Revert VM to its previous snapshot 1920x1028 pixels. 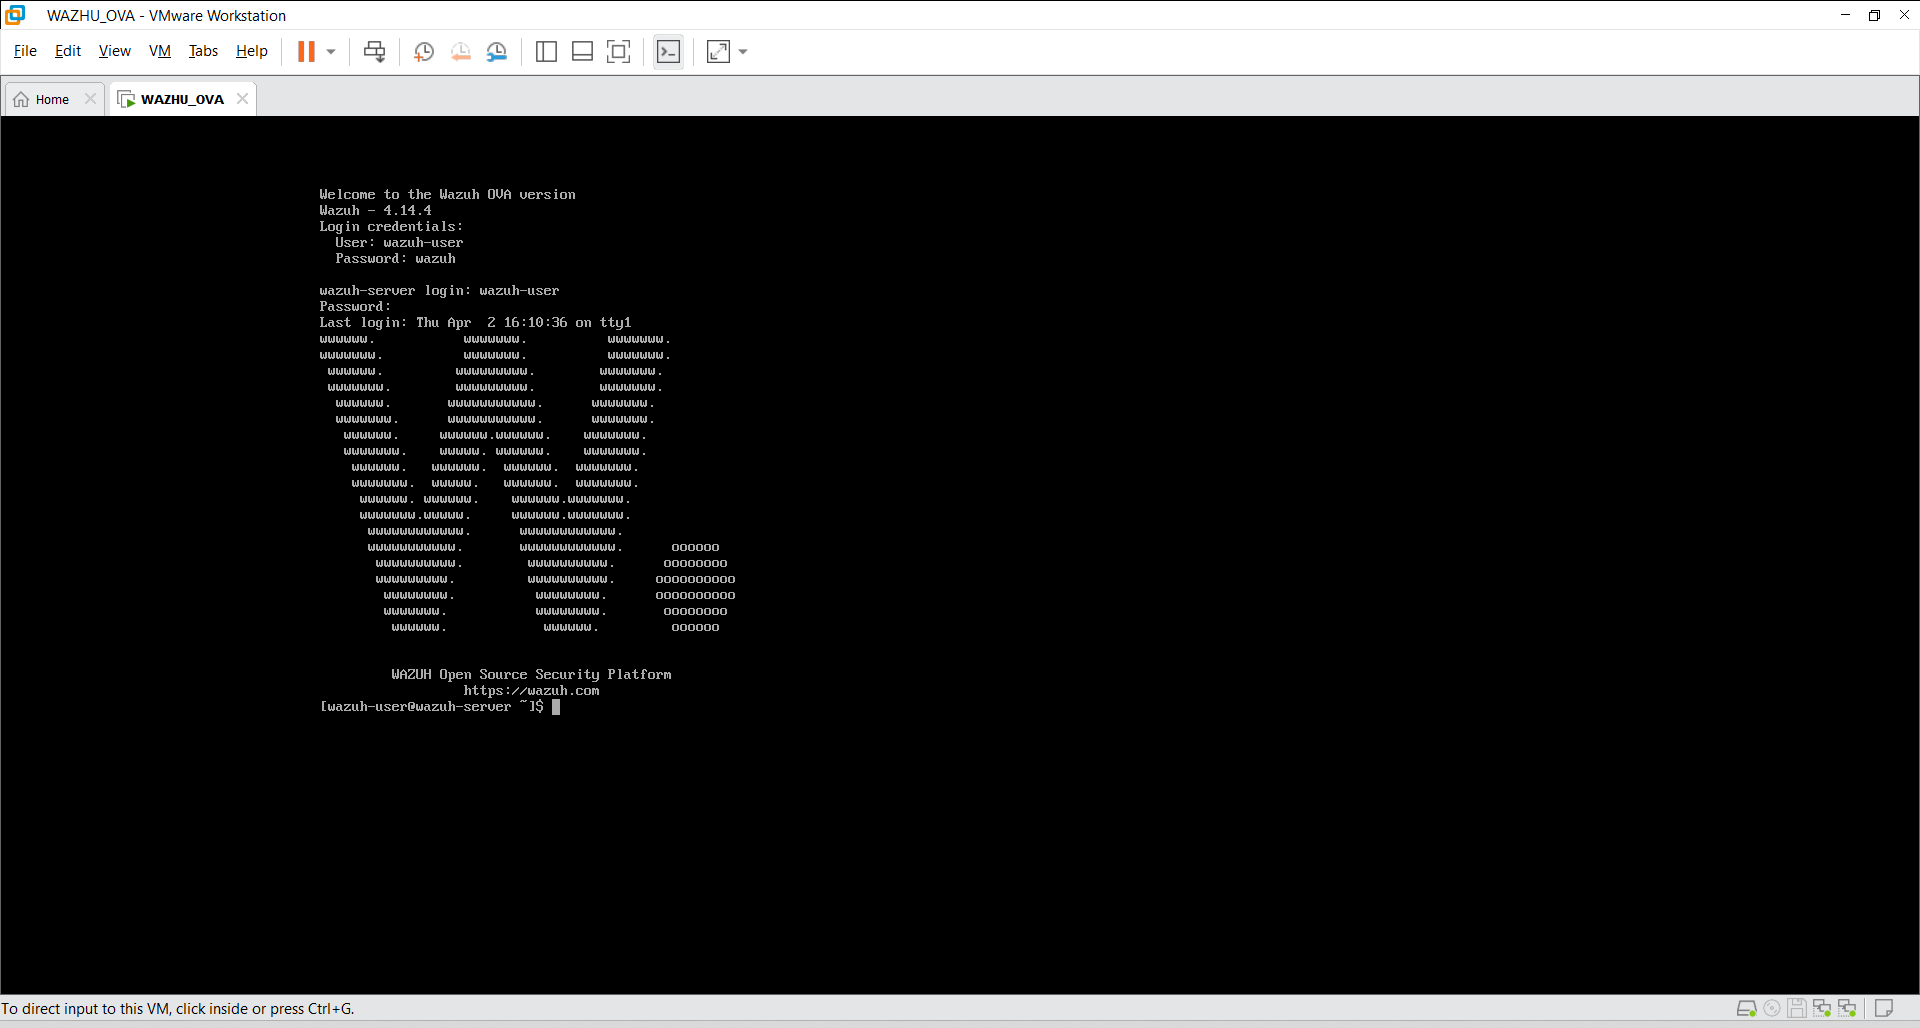[x=460, y=52]
